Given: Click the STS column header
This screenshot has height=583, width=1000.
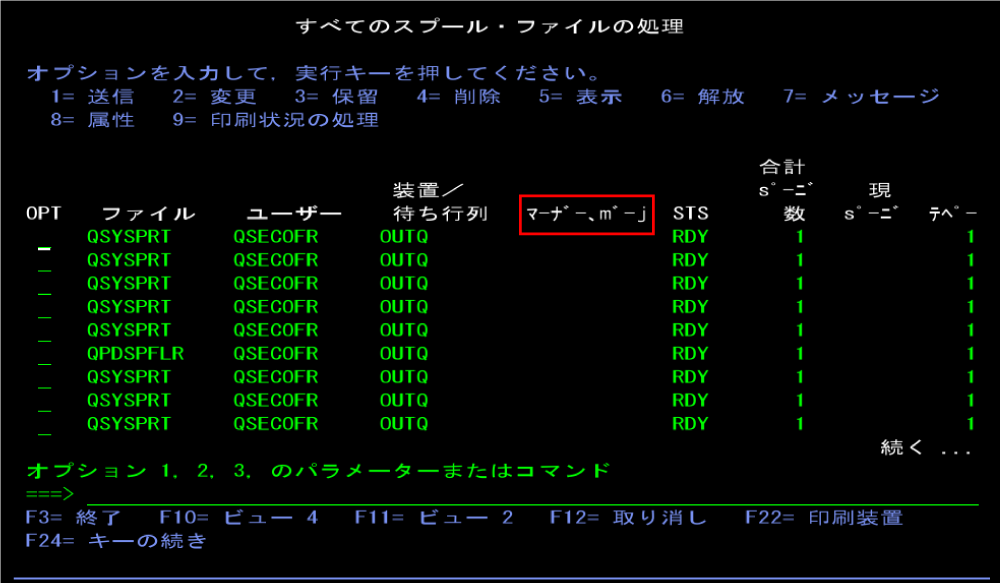Looking at the screenshot, I should [691, 213].
